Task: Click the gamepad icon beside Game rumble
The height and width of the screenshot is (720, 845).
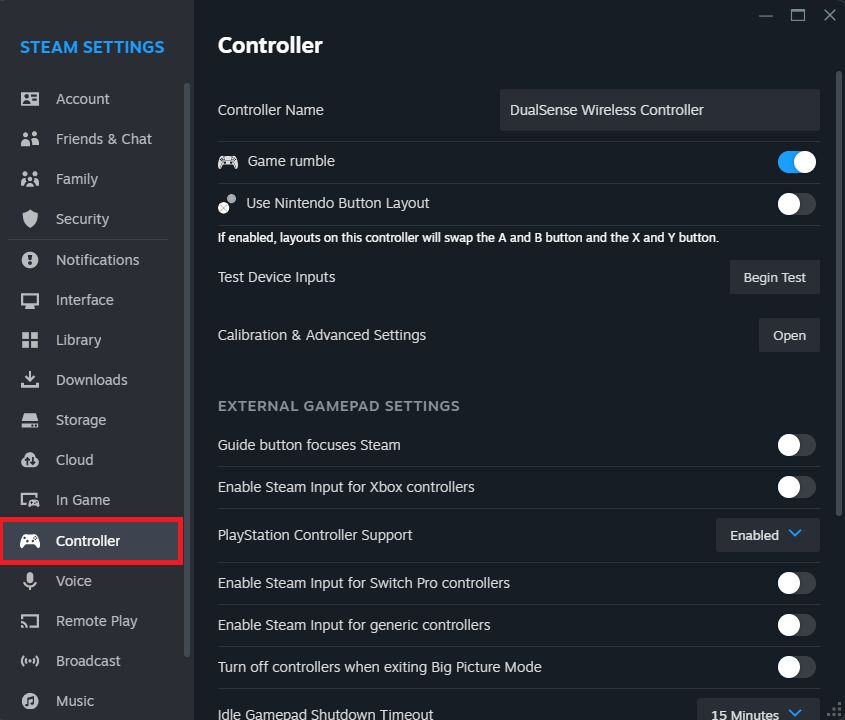Action: [x=228, y=162]
